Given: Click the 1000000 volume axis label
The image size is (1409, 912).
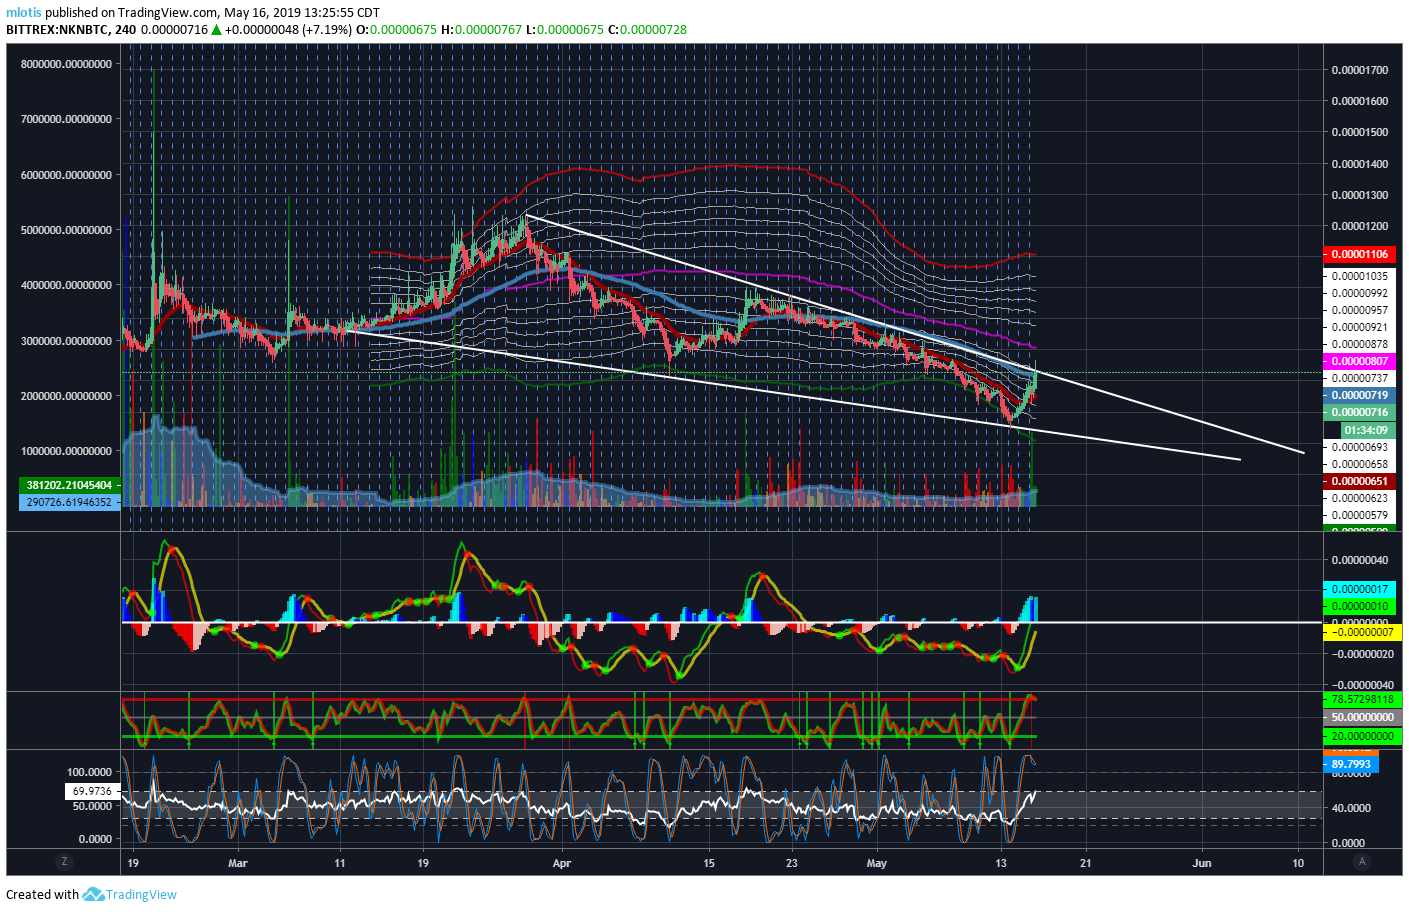Looking at the screenshot, I should 66,451.
